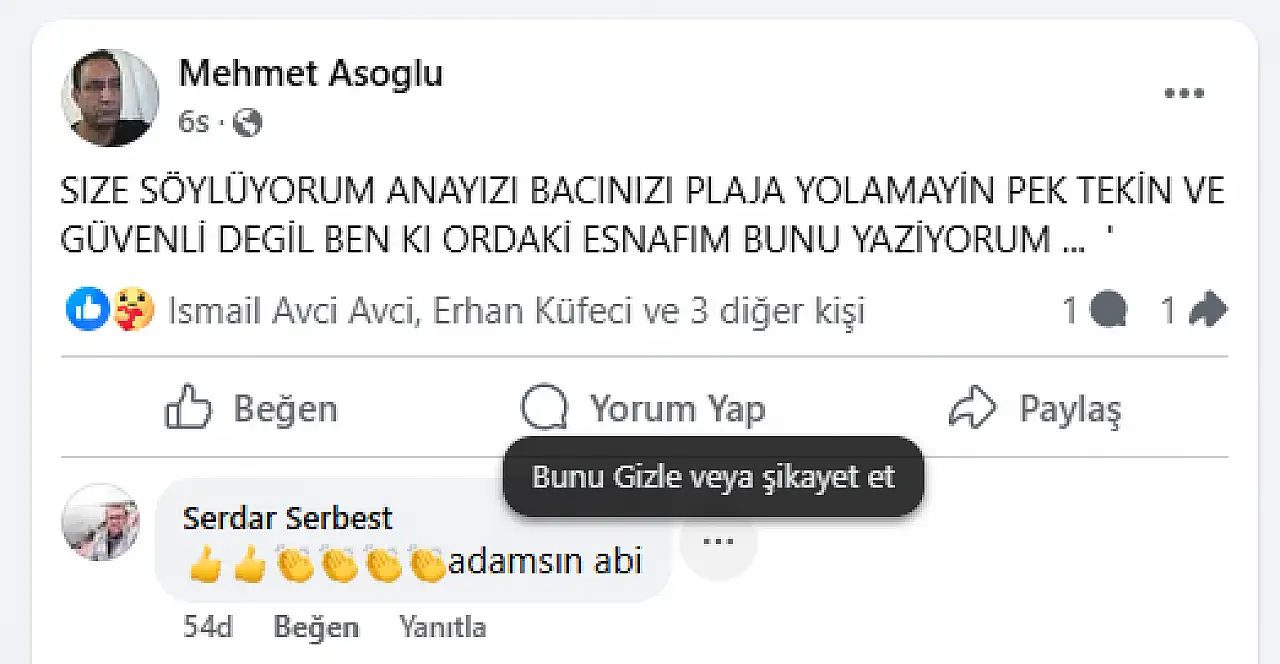This screenshot has height=664, width=1280.
Task: Open the 54d comment timestamp
Action: pos(208,628)
